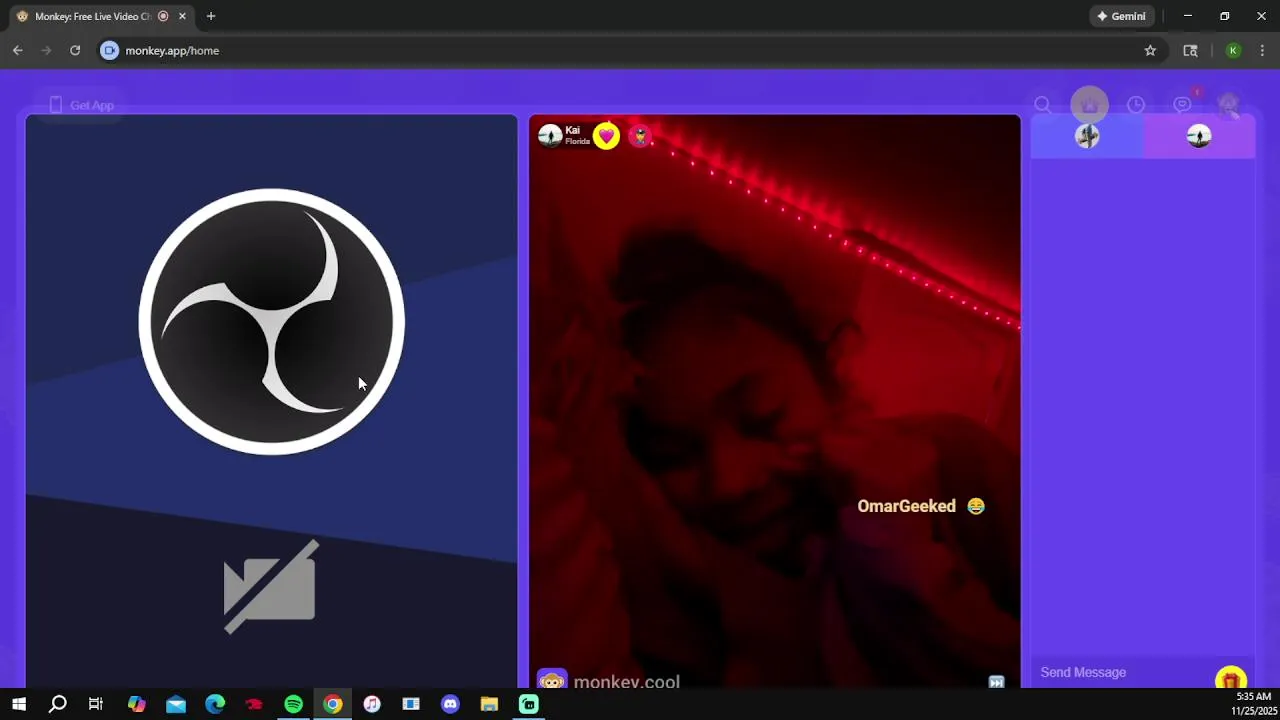Click the camera-off icon in left panel
Screen dimensions: 1280x720
(x=270, y=587)
